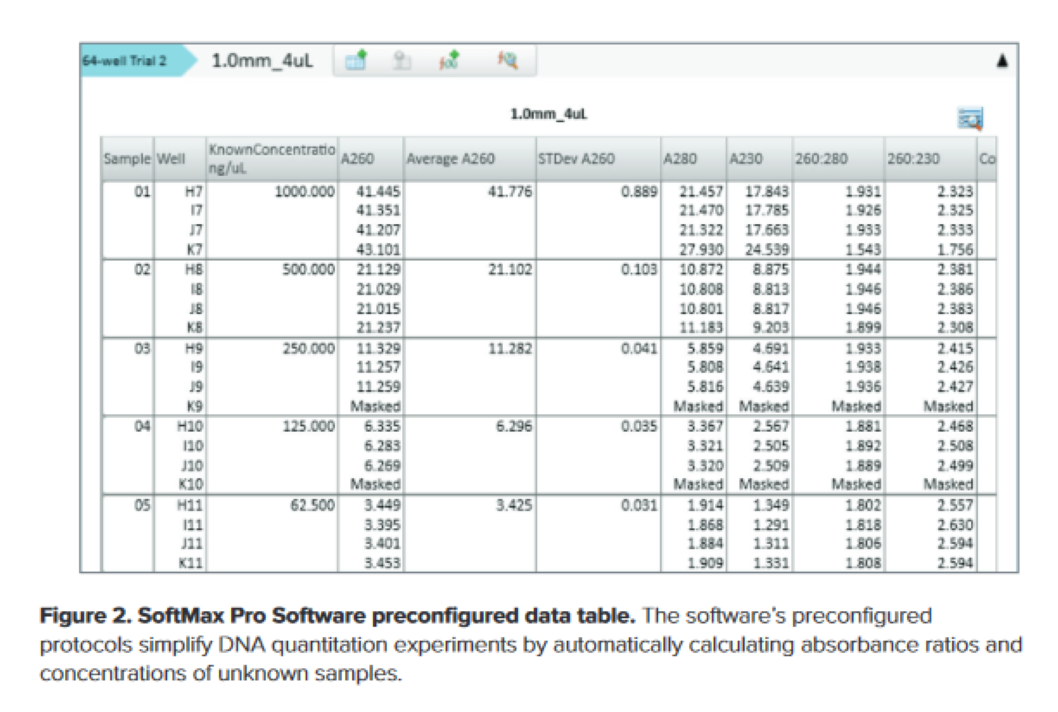Click the grayed-out column edit icon

click(402, 61)
